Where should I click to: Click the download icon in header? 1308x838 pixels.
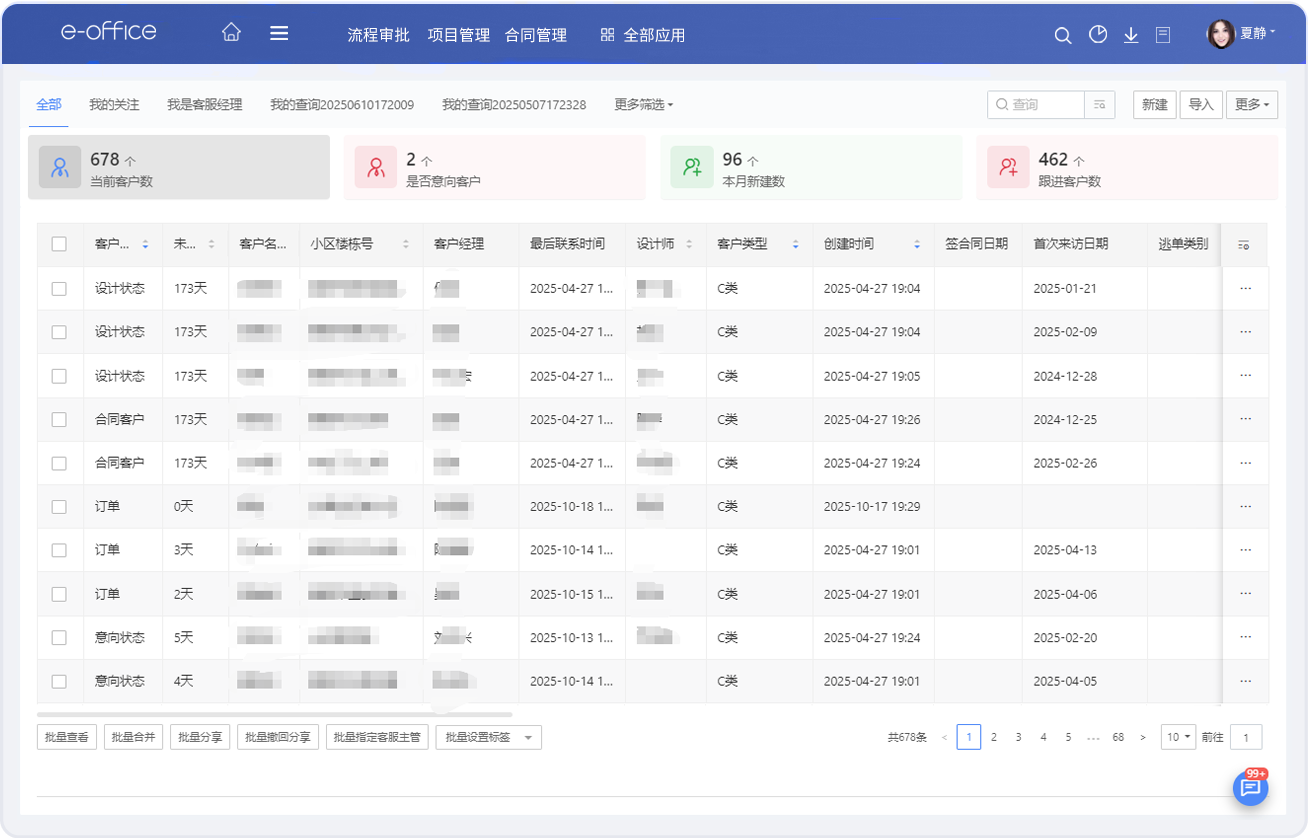(x=1131, y=35)
